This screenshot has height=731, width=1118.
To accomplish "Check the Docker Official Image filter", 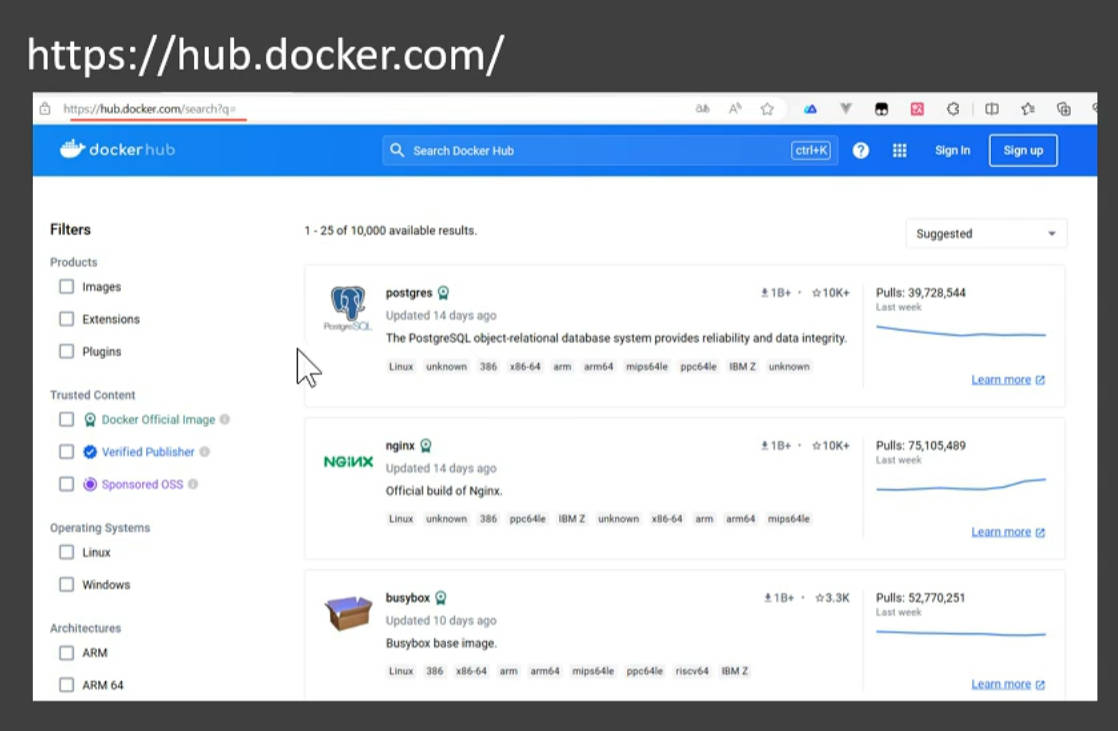I will [x=66, y=419].
